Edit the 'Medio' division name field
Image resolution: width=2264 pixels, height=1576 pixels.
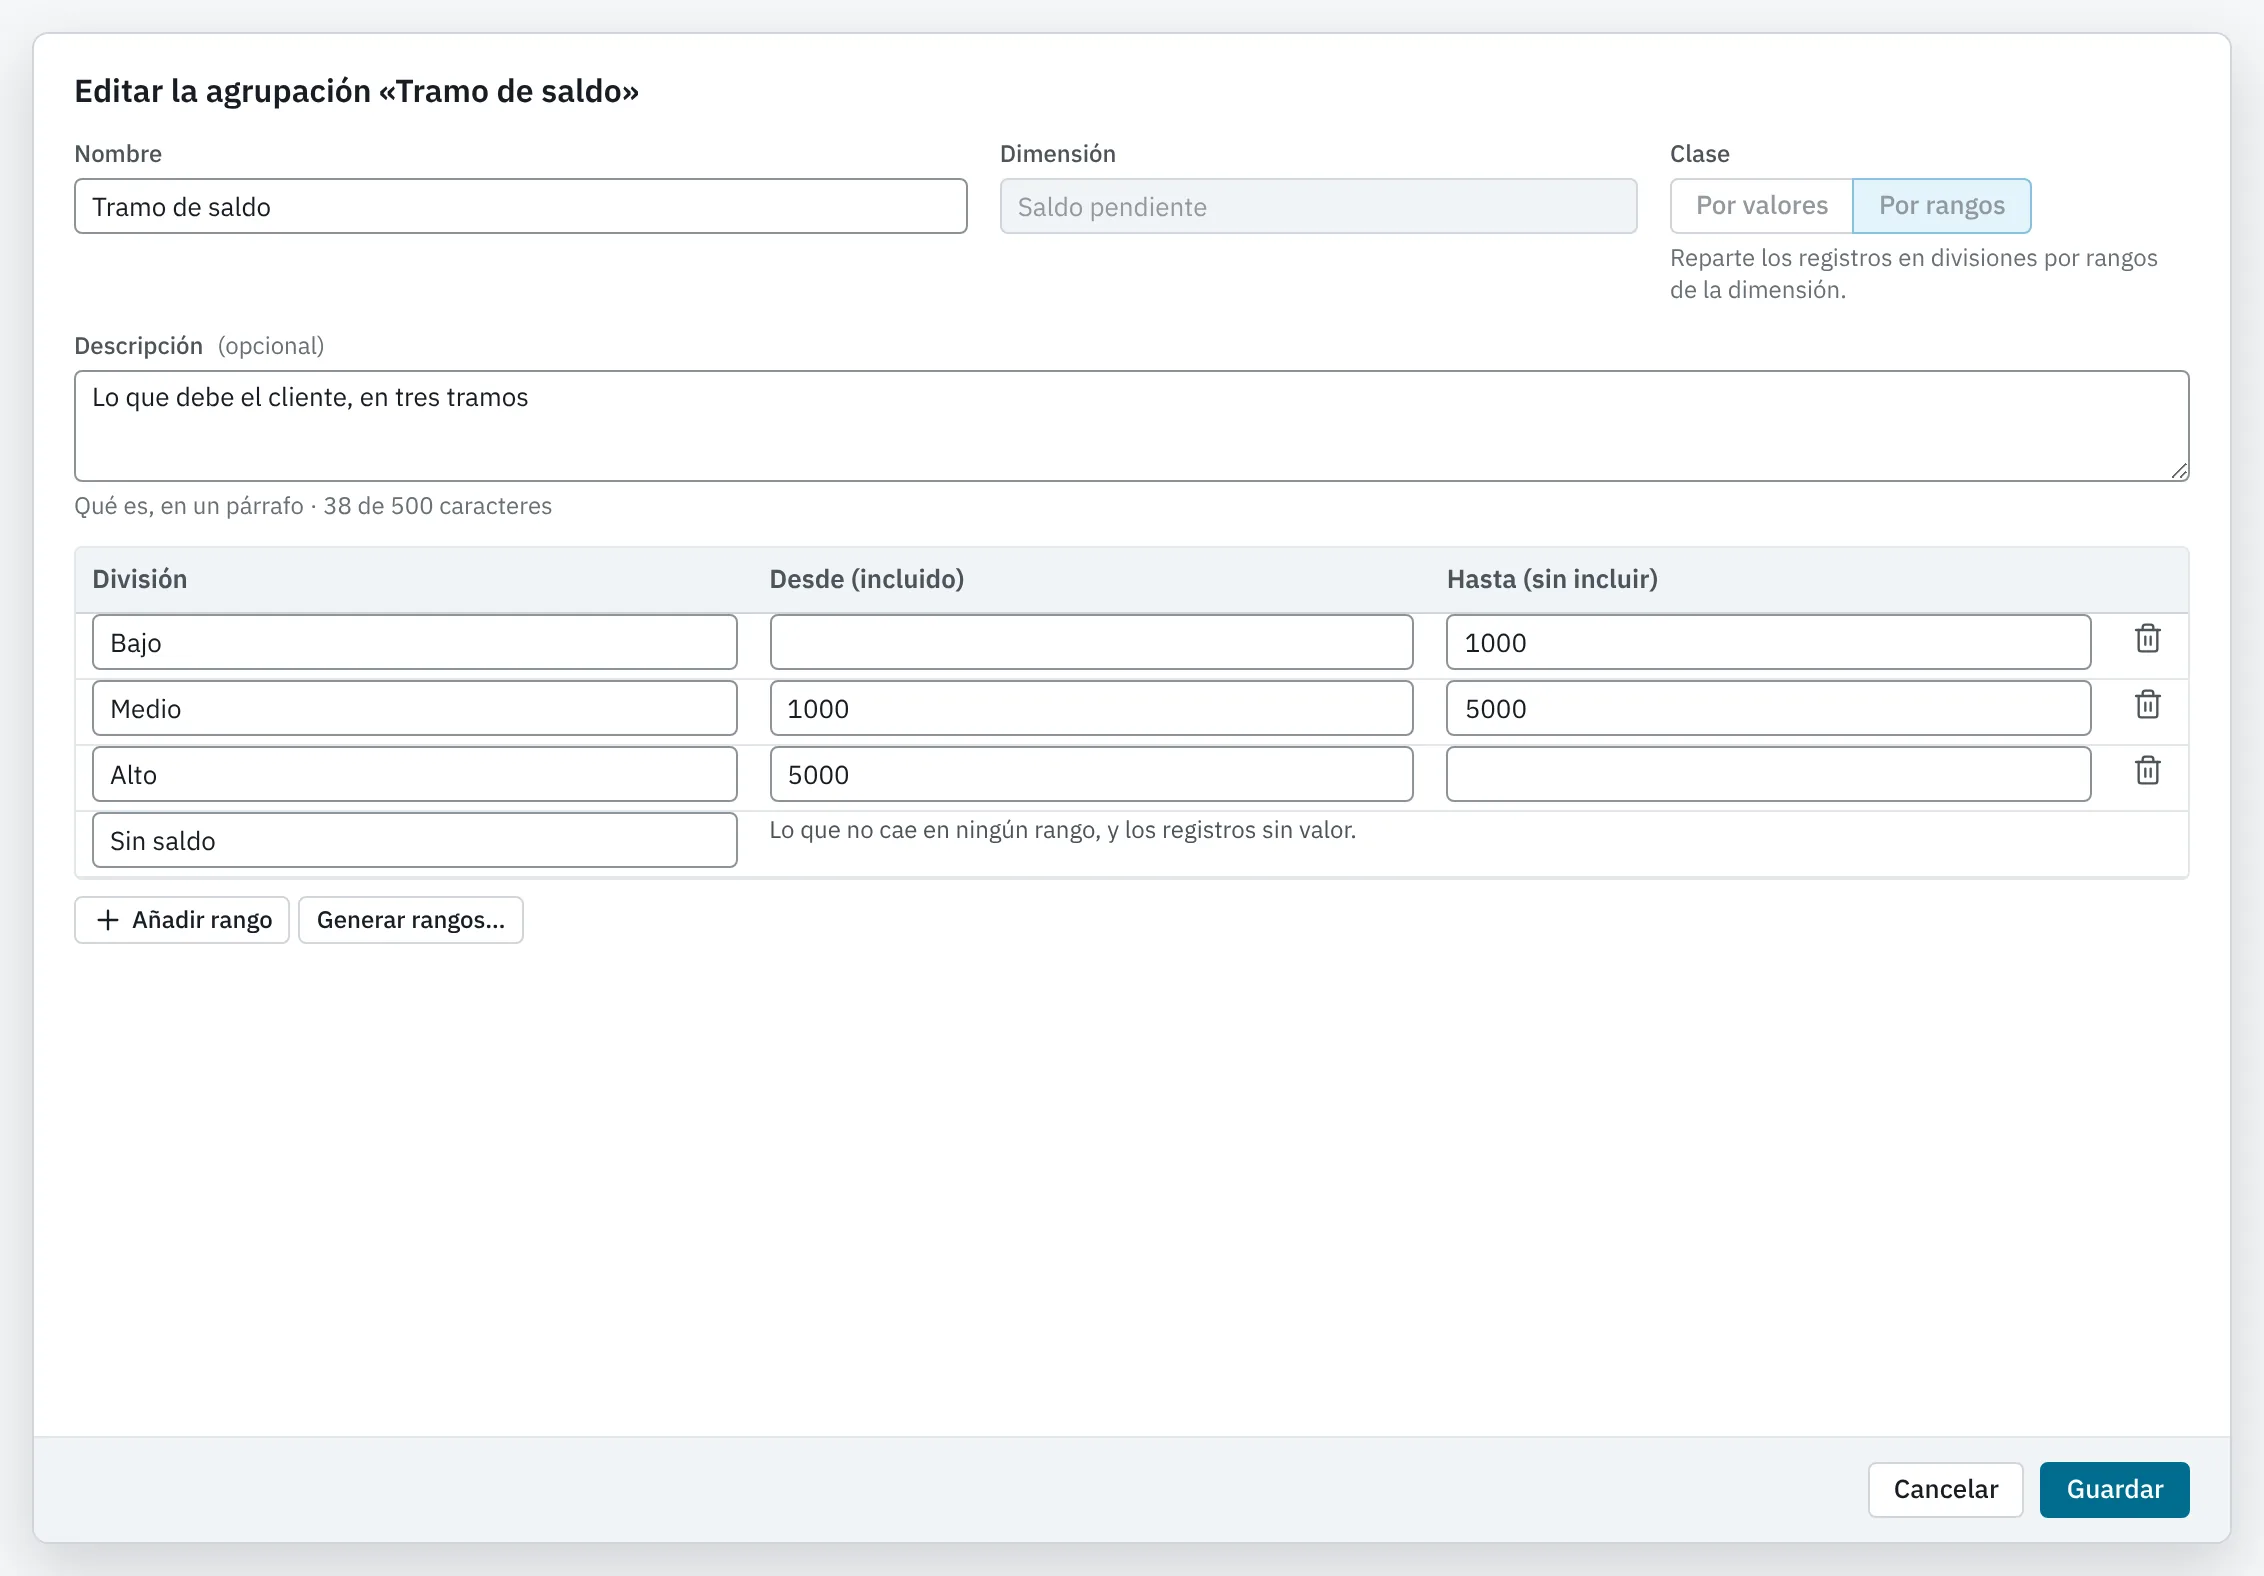pos(415,708)
